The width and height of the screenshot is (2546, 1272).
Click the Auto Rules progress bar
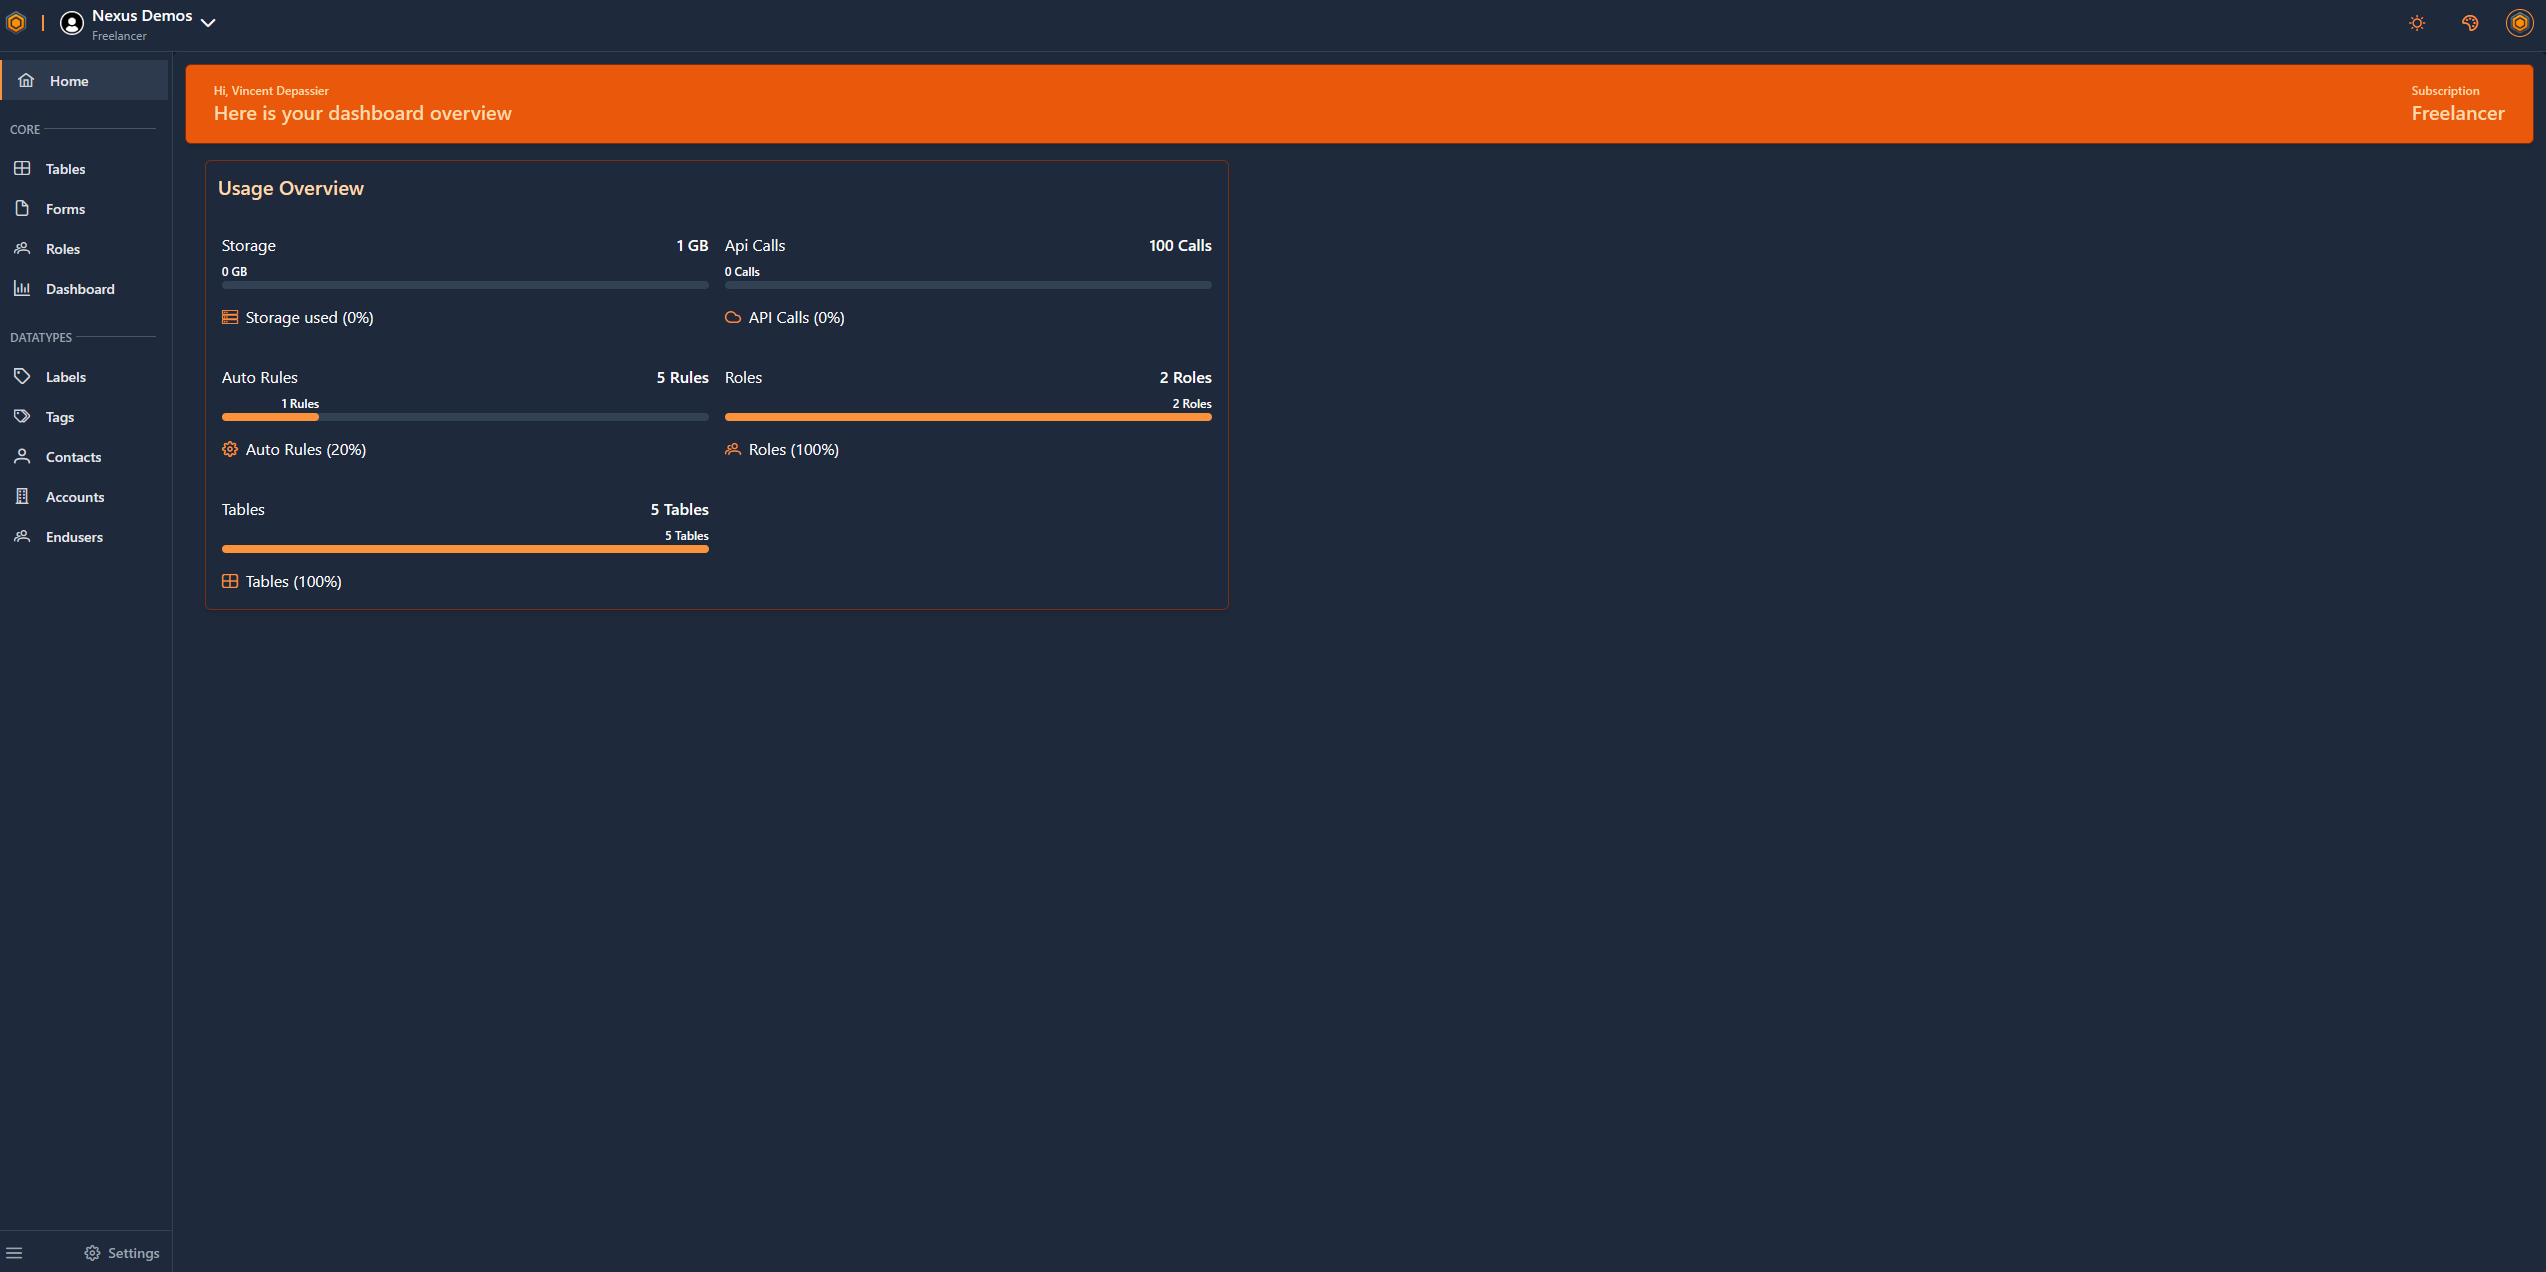click(x=464, y=417)
